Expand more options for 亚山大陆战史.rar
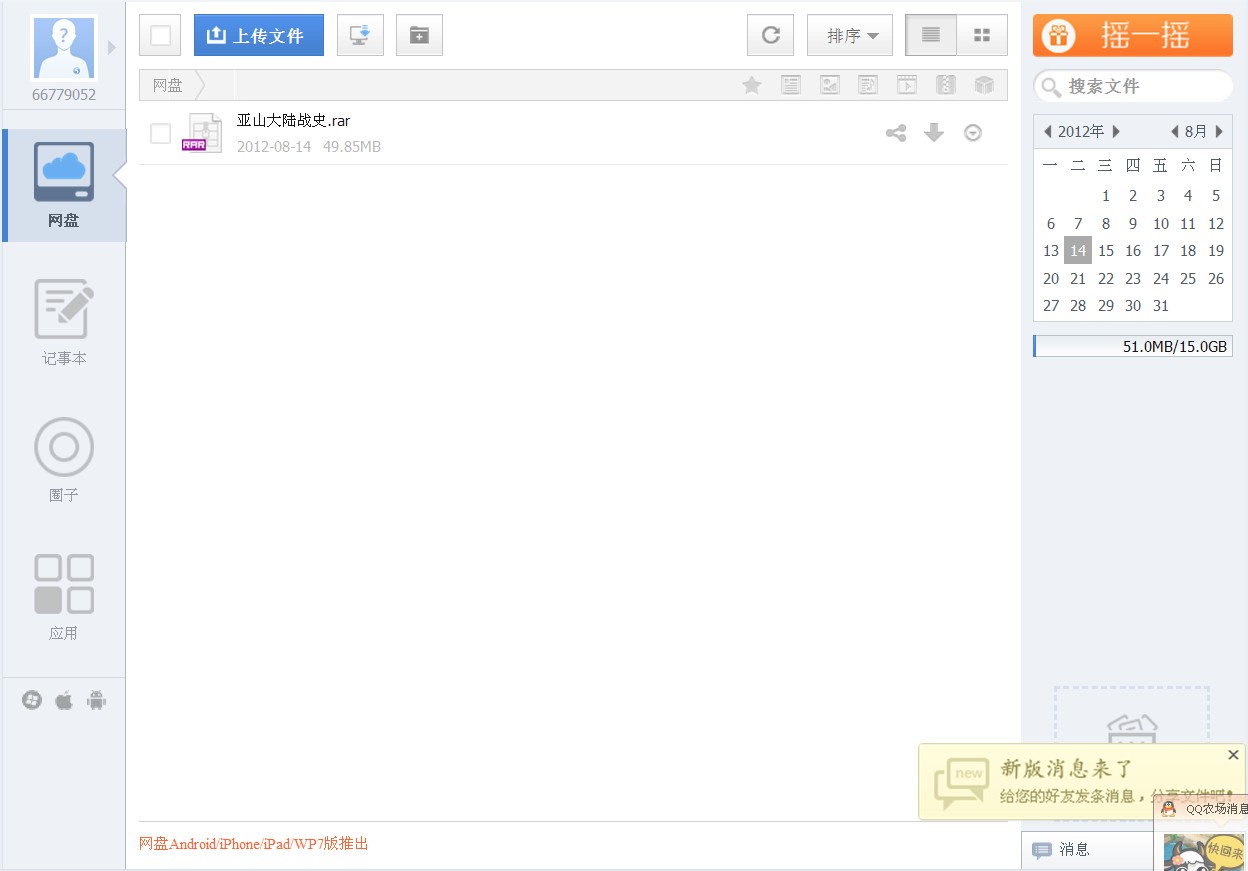Viewport: 1248px width, 871px height. coord(973,133)
